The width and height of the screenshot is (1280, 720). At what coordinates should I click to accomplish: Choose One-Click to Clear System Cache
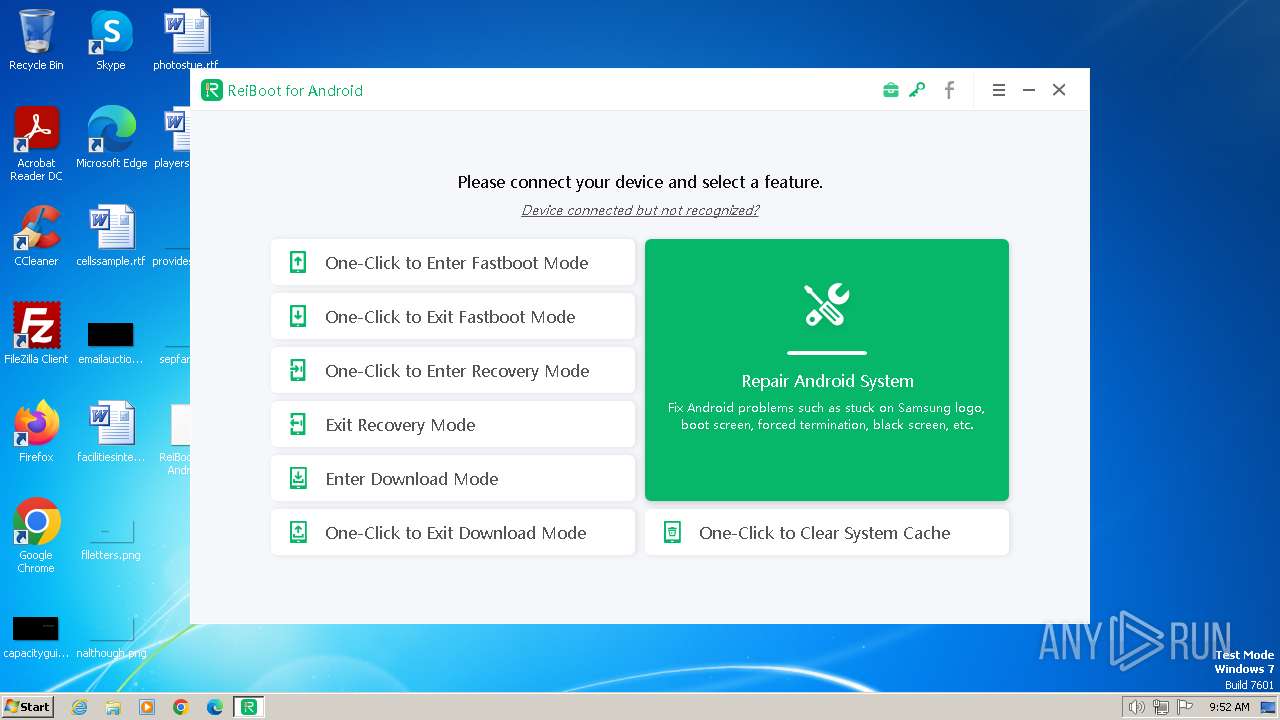pyautogui.click(x=827, y=532)
